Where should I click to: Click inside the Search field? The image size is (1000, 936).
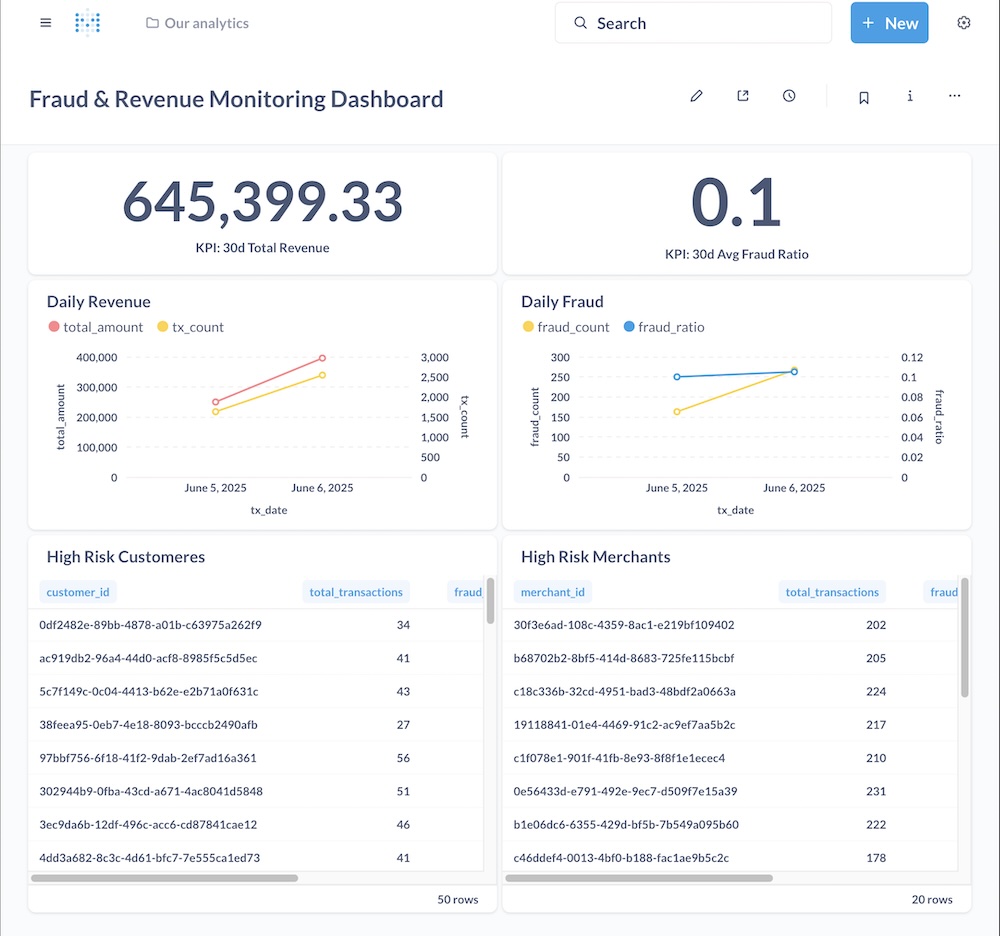pyautogui.click(x=693, y=22)
